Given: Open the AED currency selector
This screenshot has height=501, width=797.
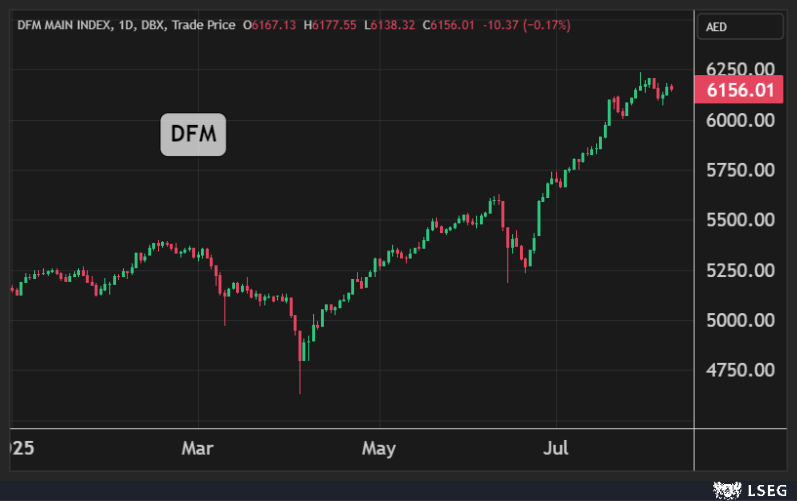Looking at the screenshot, I should (x=717, y=26).
